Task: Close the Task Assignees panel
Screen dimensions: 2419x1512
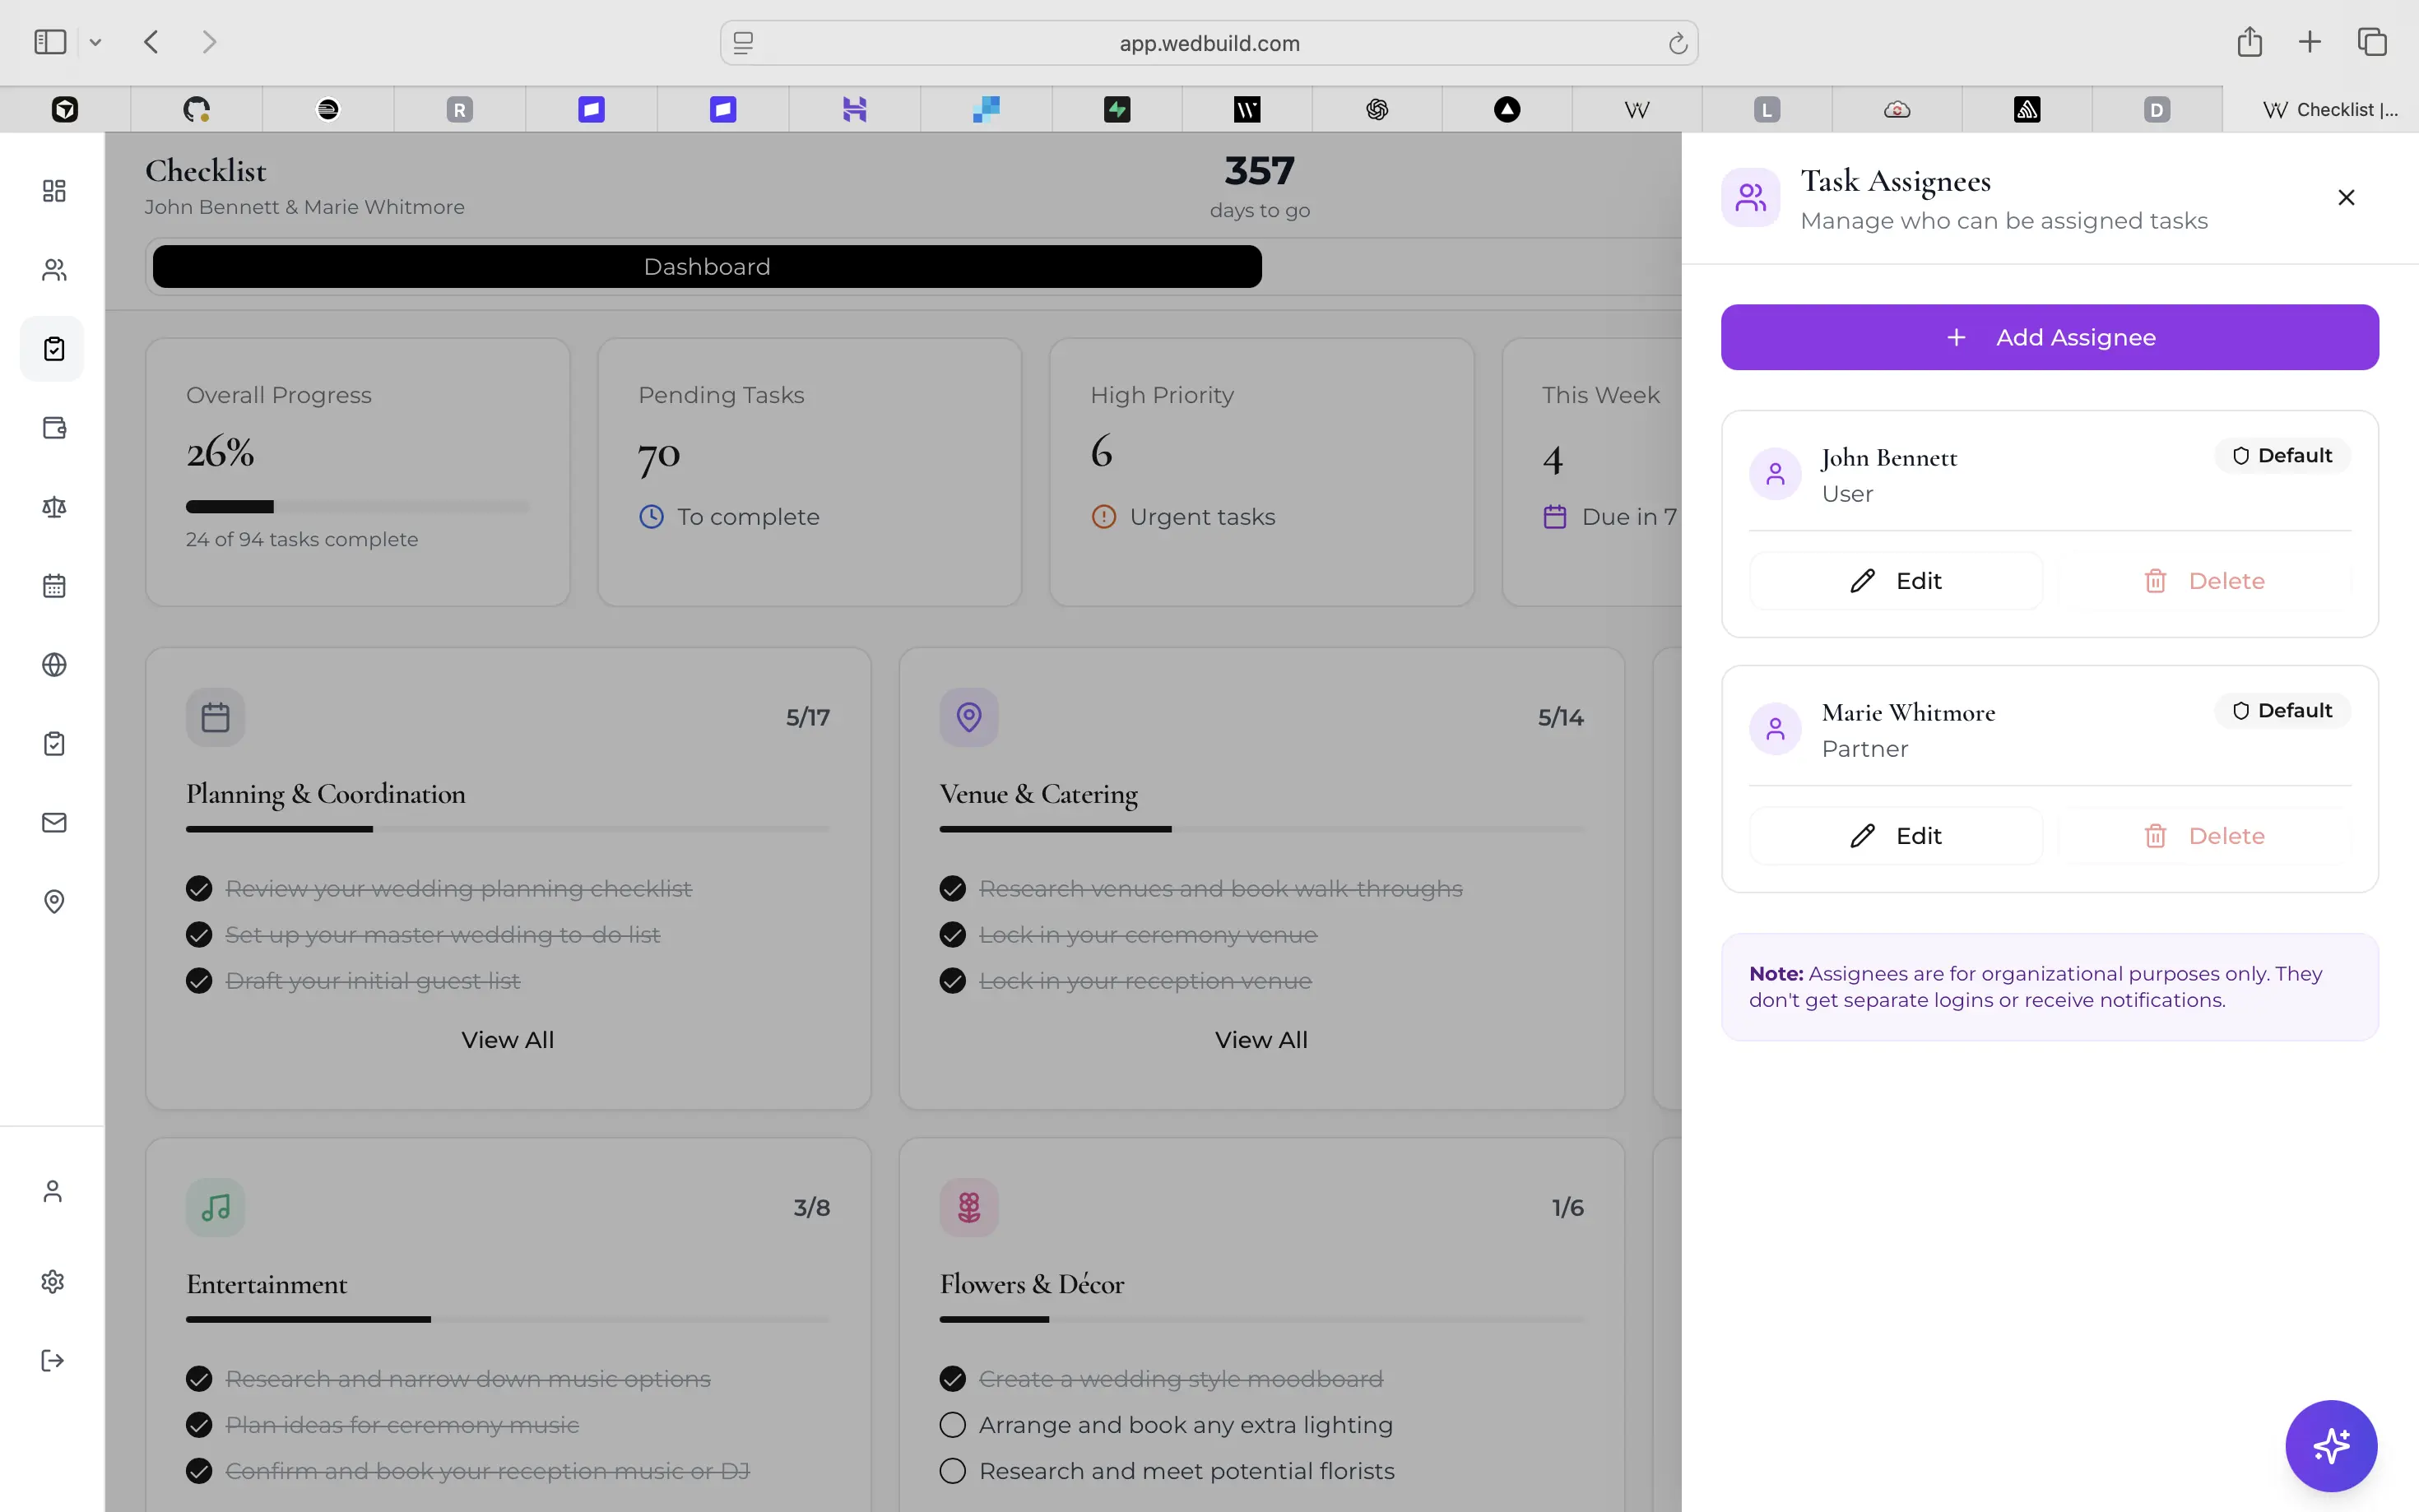Action: pos(2346,198)
